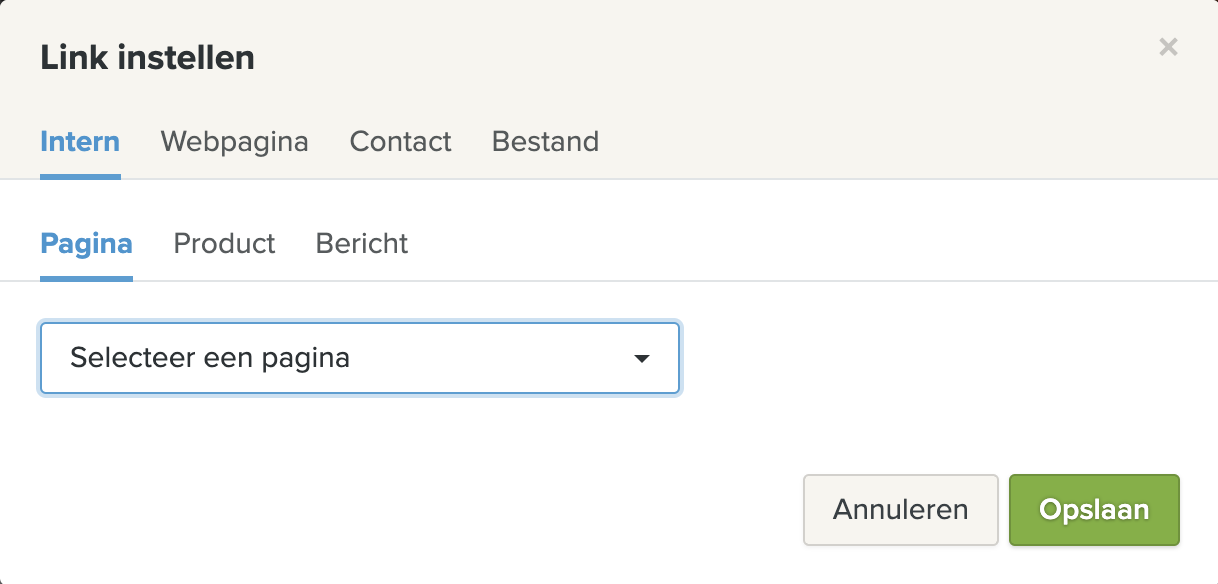Save the link with Opslaan
1218x584 pixels.
[1094, 510]
